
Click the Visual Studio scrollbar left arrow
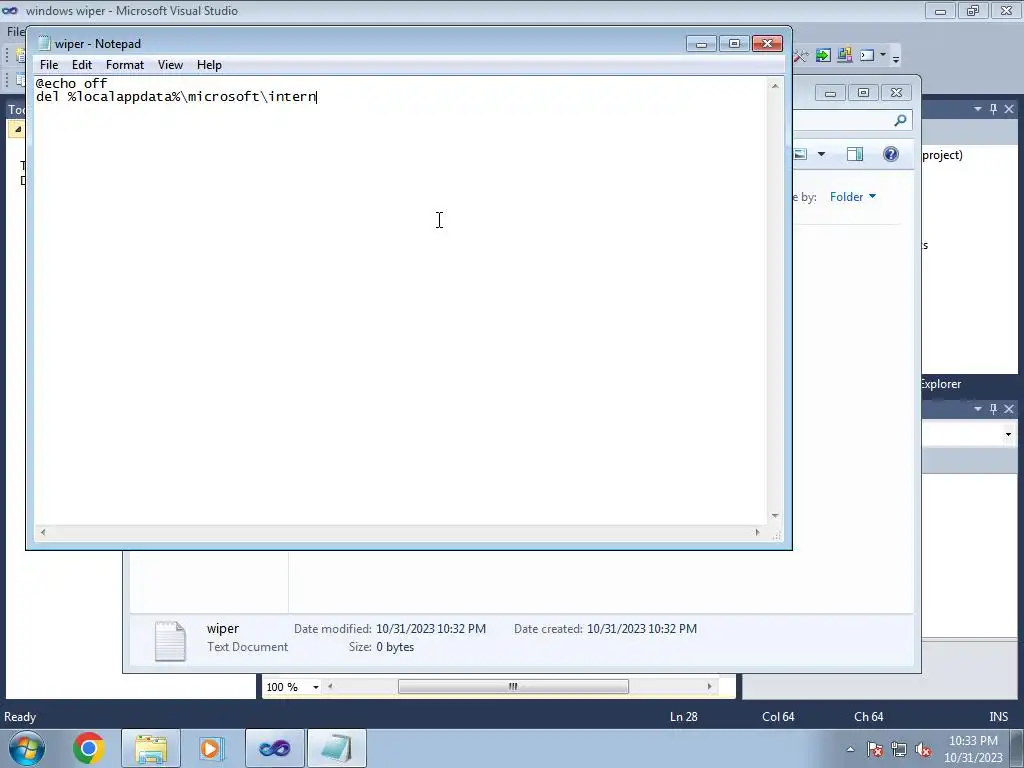click(x=330, y=686)
